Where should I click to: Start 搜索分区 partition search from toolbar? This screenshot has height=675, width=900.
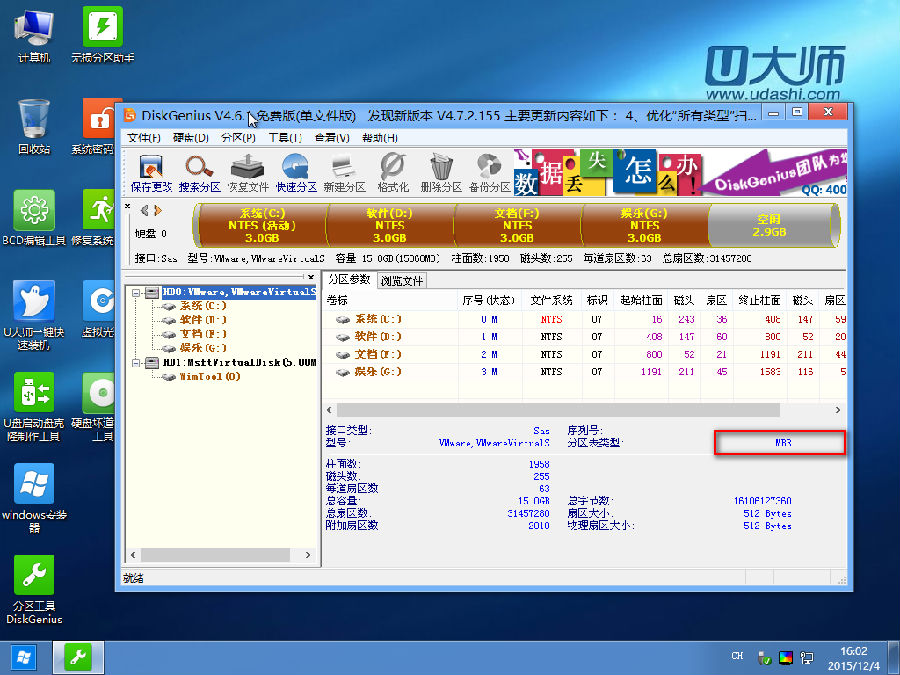click(199, 173)
